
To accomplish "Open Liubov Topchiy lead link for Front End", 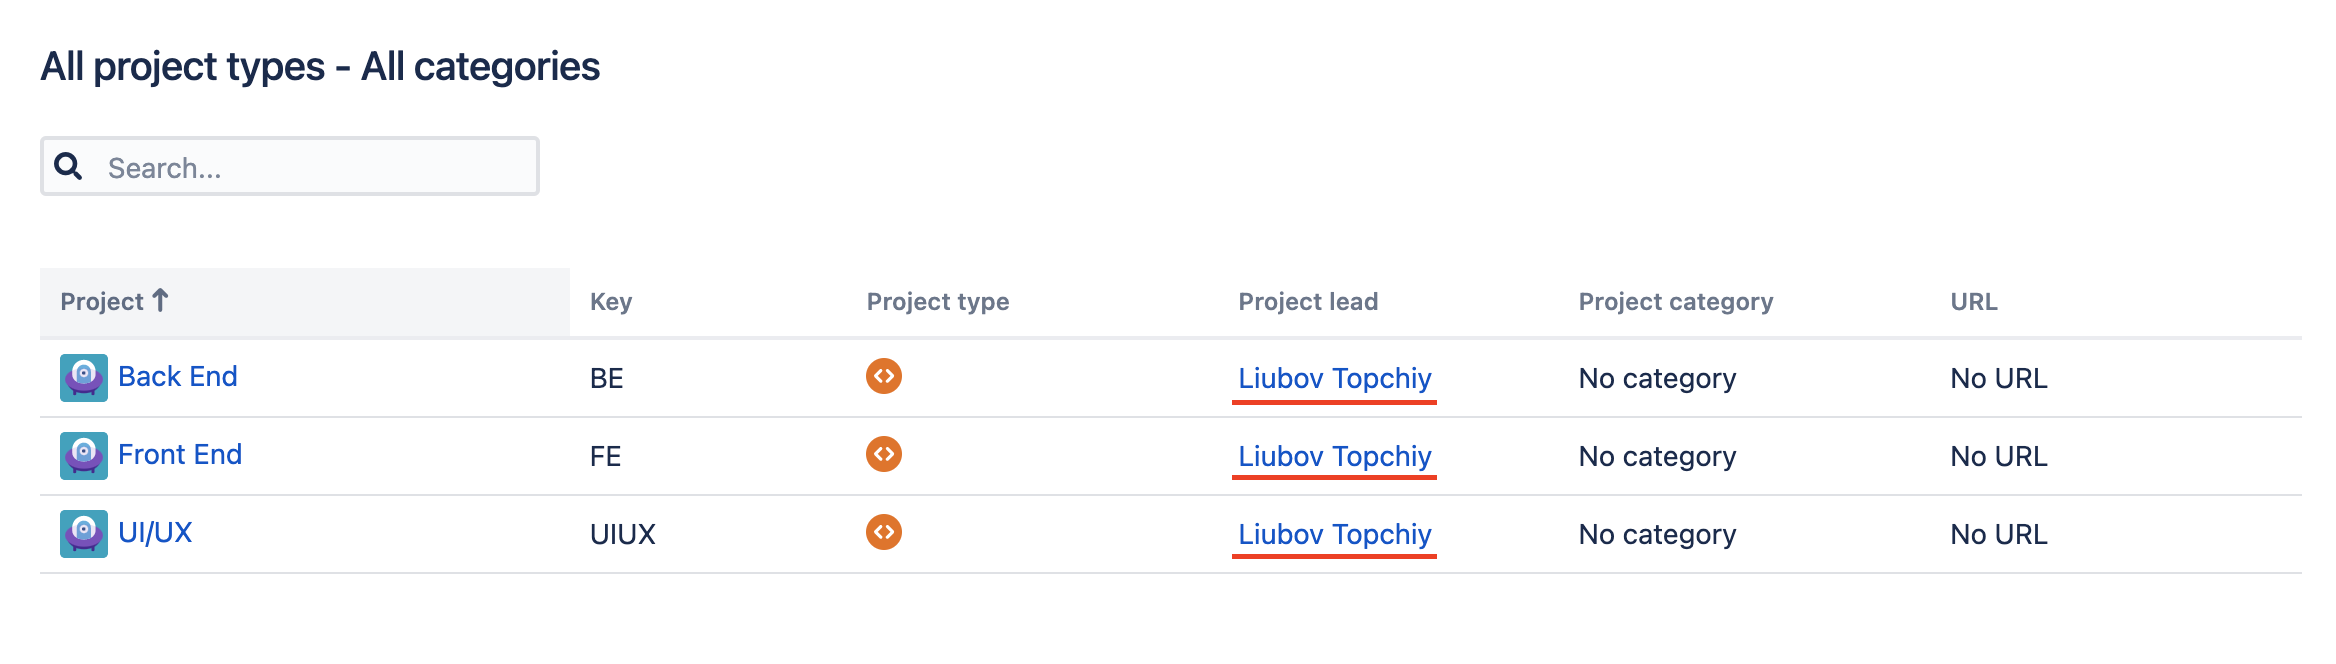I will coord(1334,457).
